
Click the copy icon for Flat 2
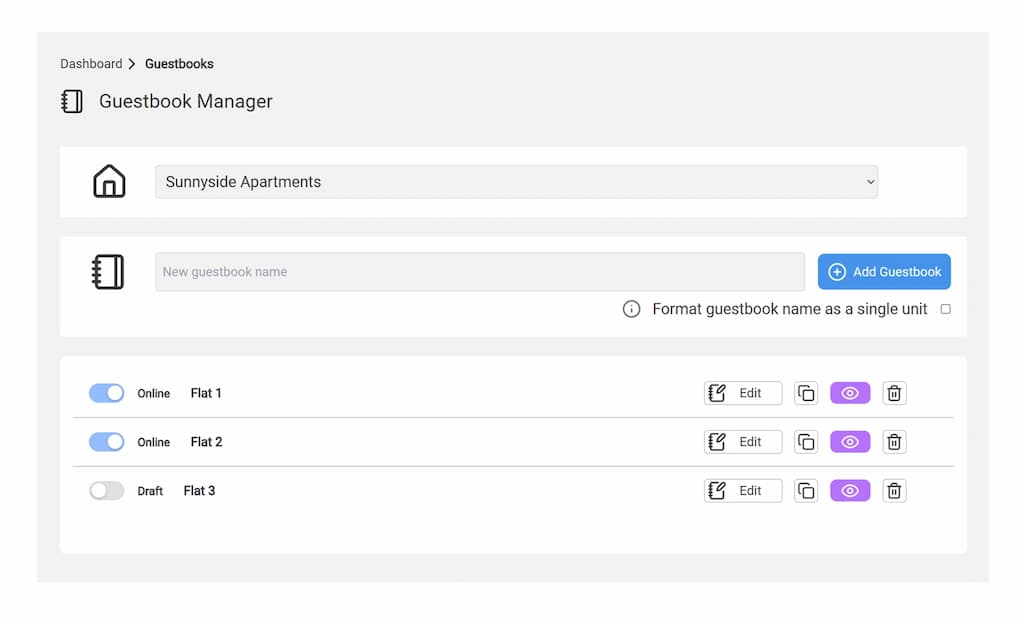(806, 442)
